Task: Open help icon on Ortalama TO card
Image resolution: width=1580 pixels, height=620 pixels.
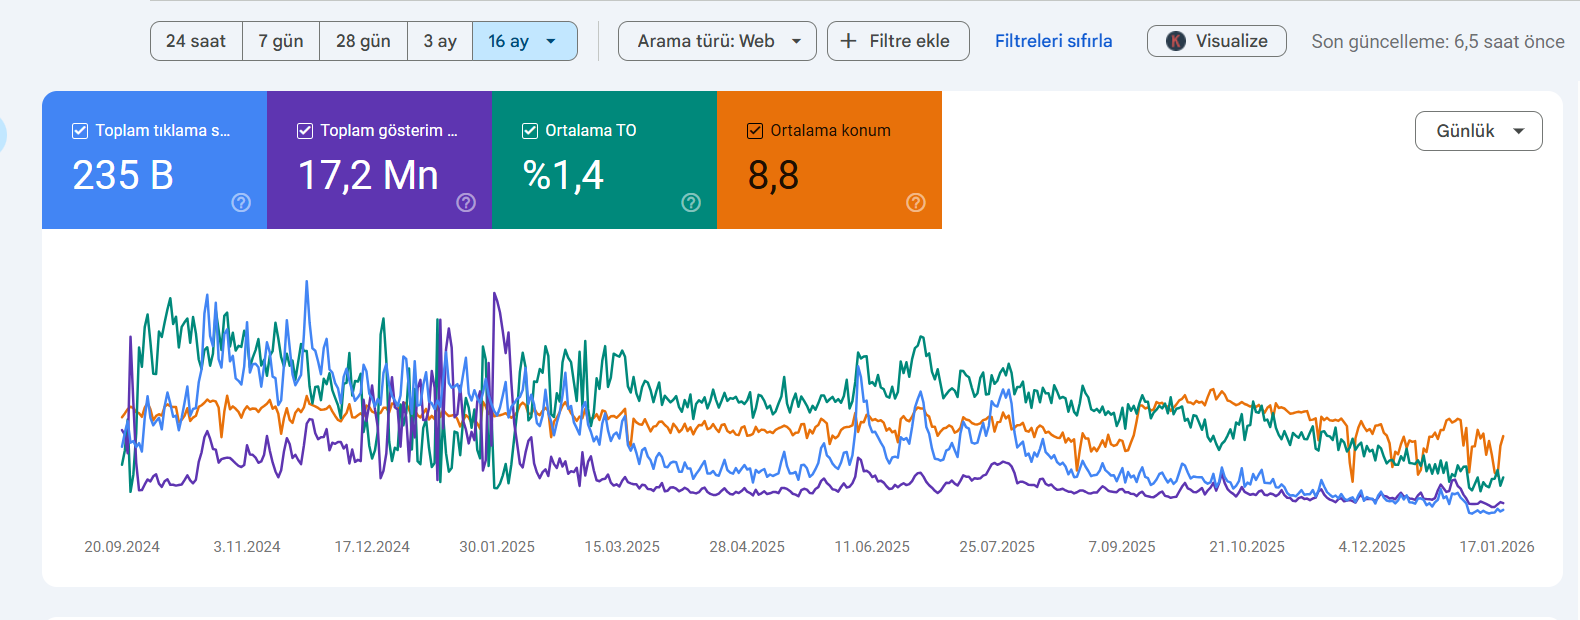Action: 691,203
